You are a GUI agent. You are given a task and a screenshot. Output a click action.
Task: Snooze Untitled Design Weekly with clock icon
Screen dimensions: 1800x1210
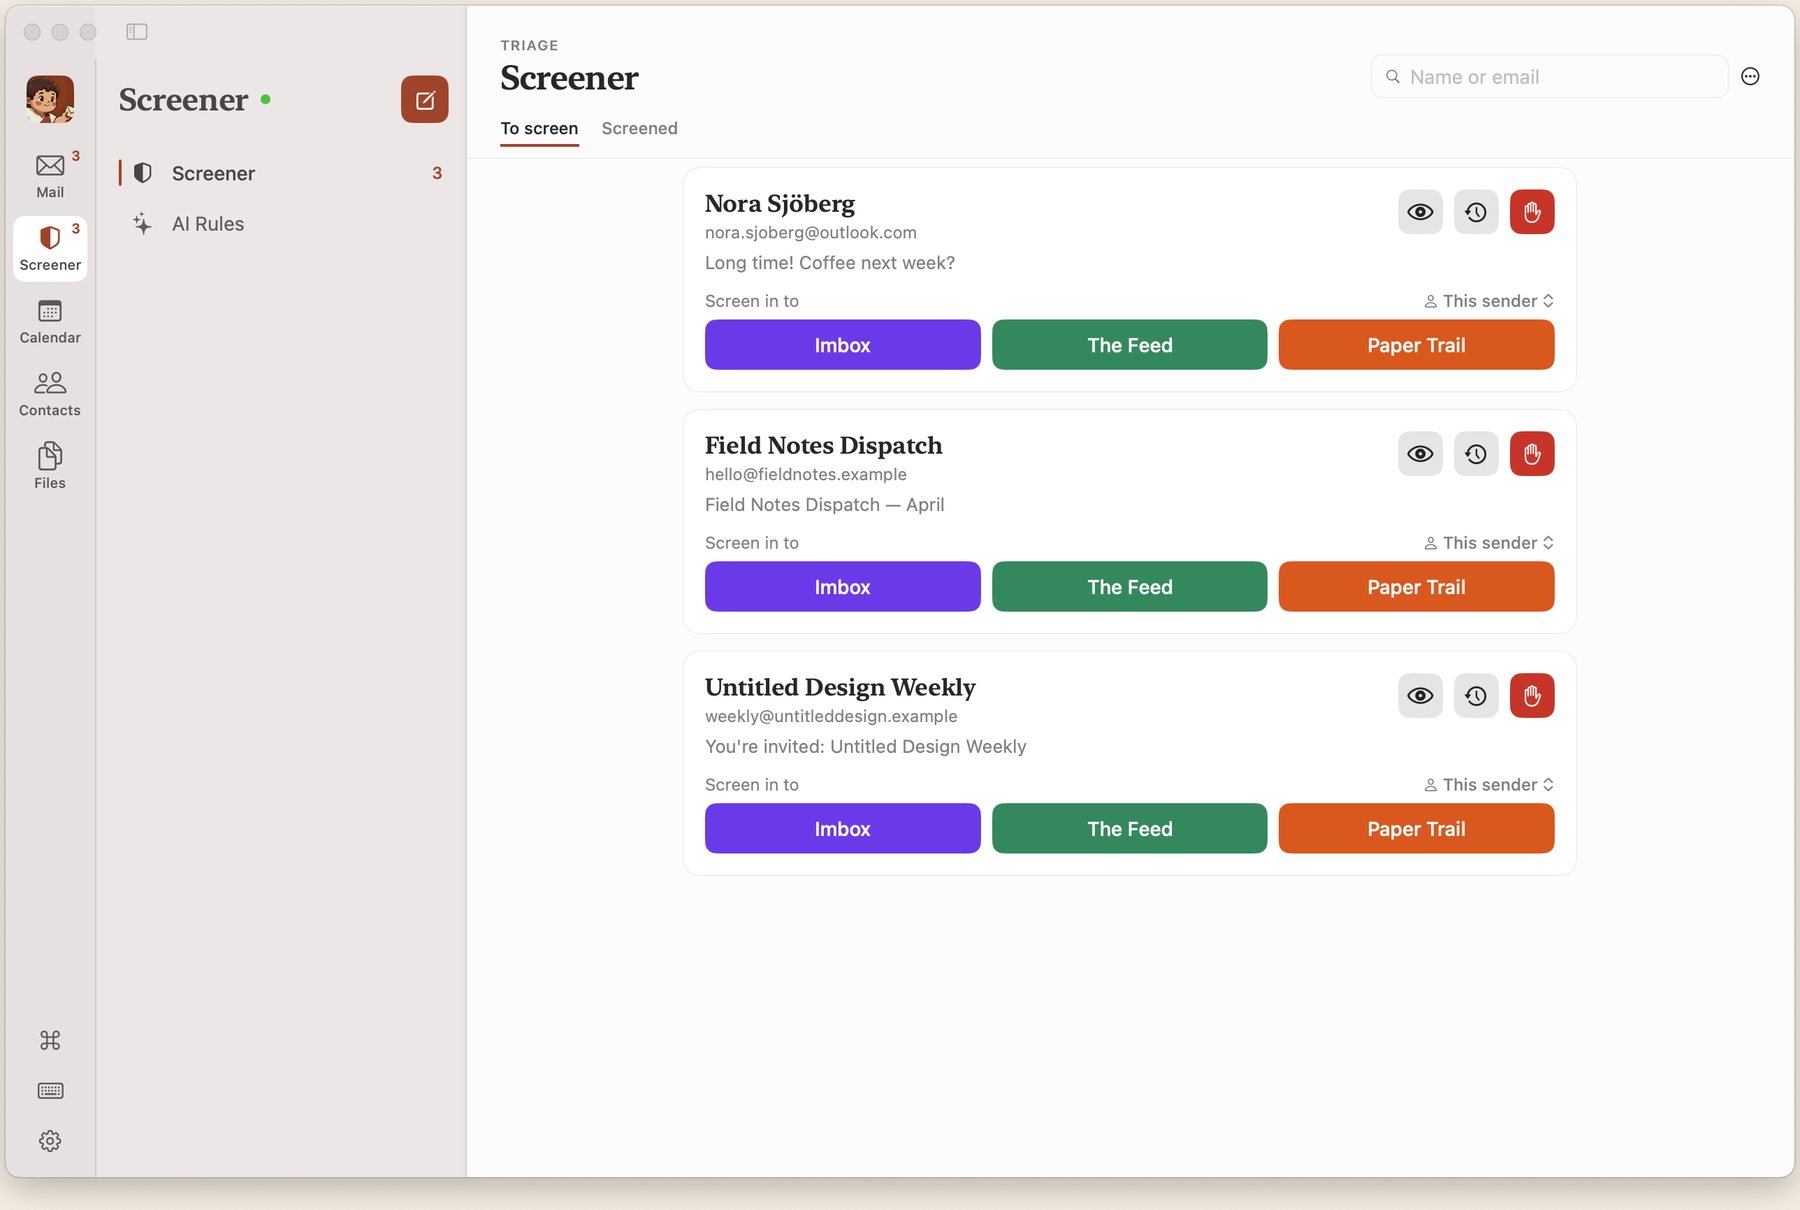1476,696
